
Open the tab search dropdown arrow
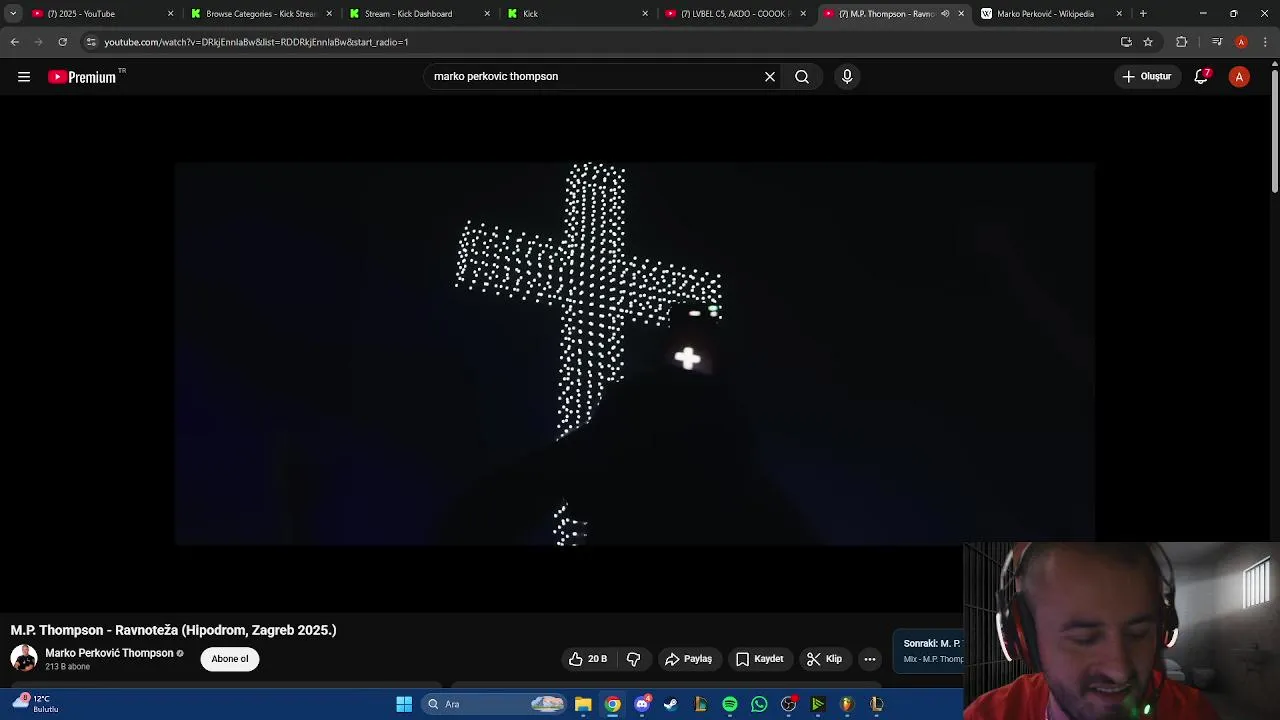(13, 14)
